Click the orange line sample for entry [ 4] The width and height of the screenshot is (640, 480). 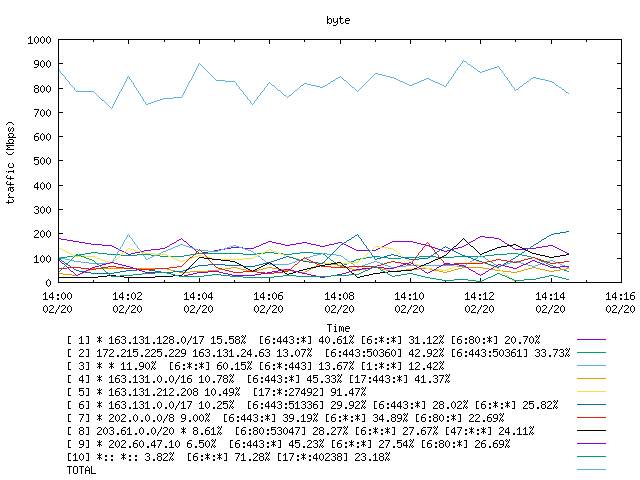pos(591,379)
